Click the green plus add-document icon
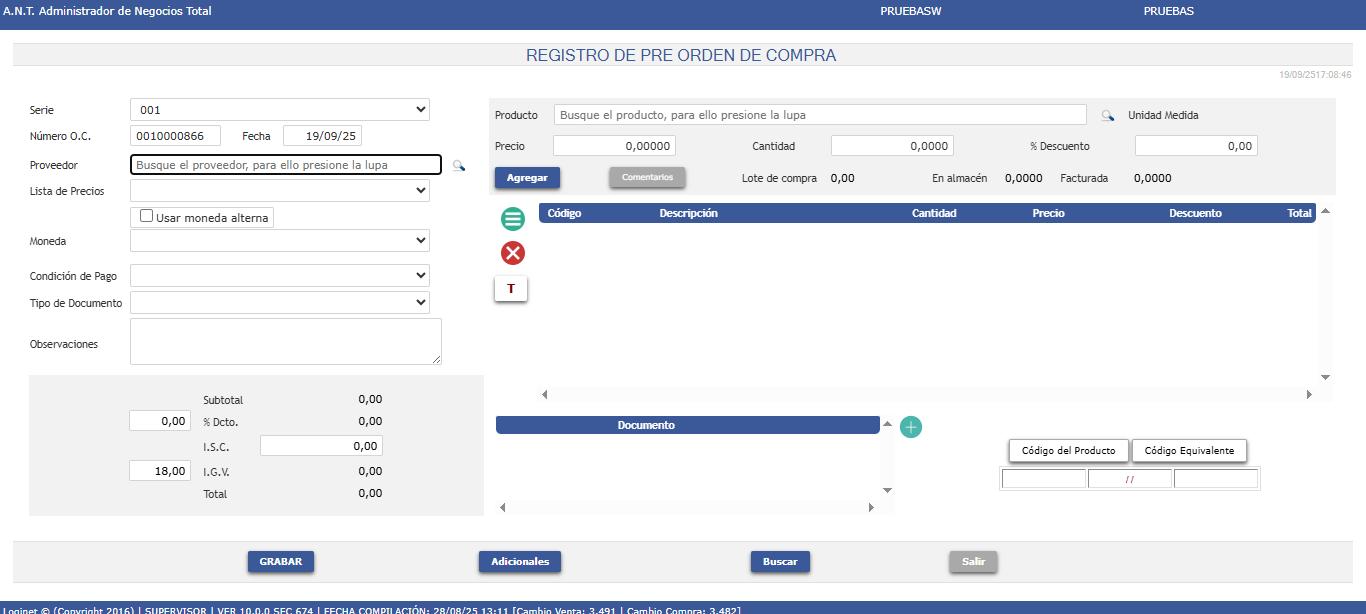1366x614 pixels. click(x=911, y=427)
